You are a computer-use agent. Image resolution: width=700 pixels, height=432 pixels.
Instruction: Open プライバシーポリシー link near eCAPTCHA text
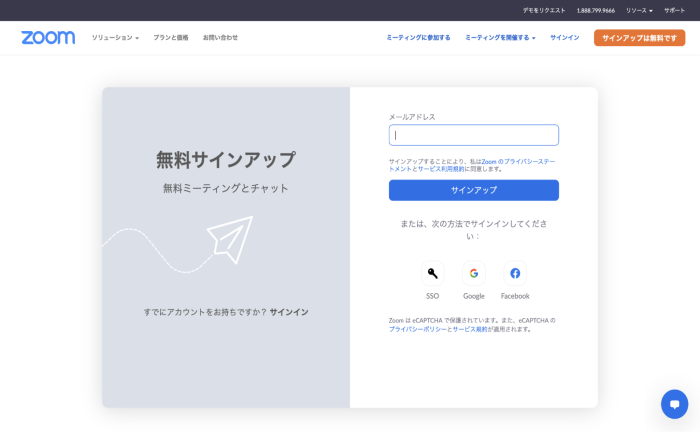(x=417, y=329)
